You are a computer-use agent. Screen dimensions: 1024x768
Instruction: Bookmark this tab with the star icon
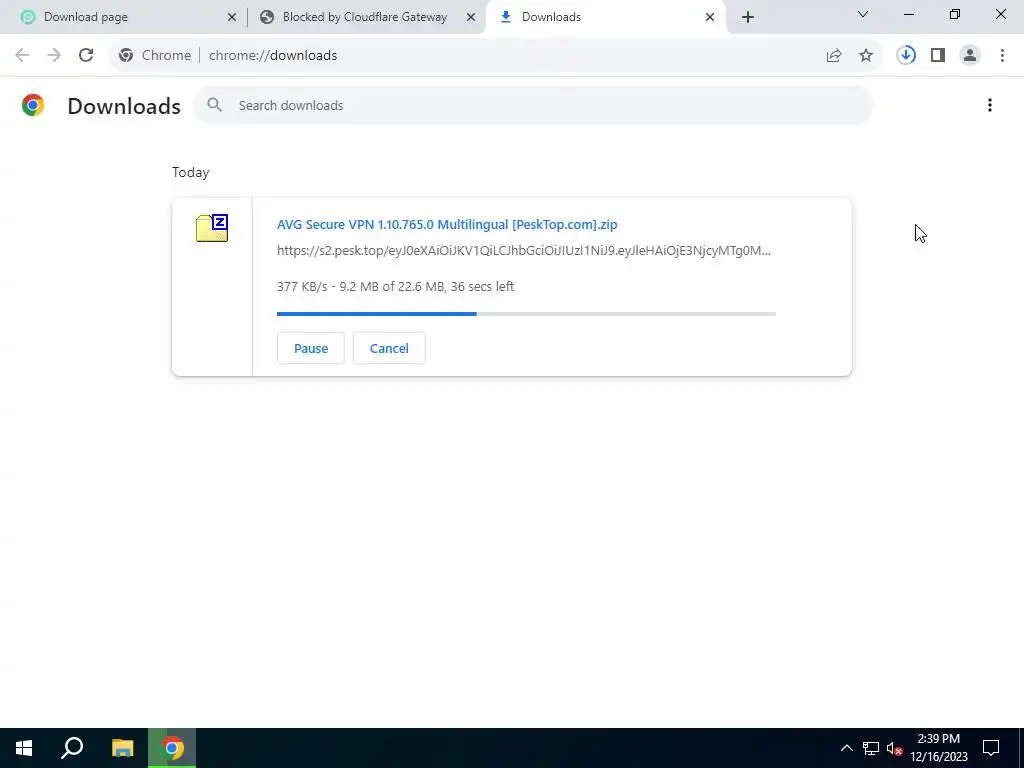click(866, 56)
